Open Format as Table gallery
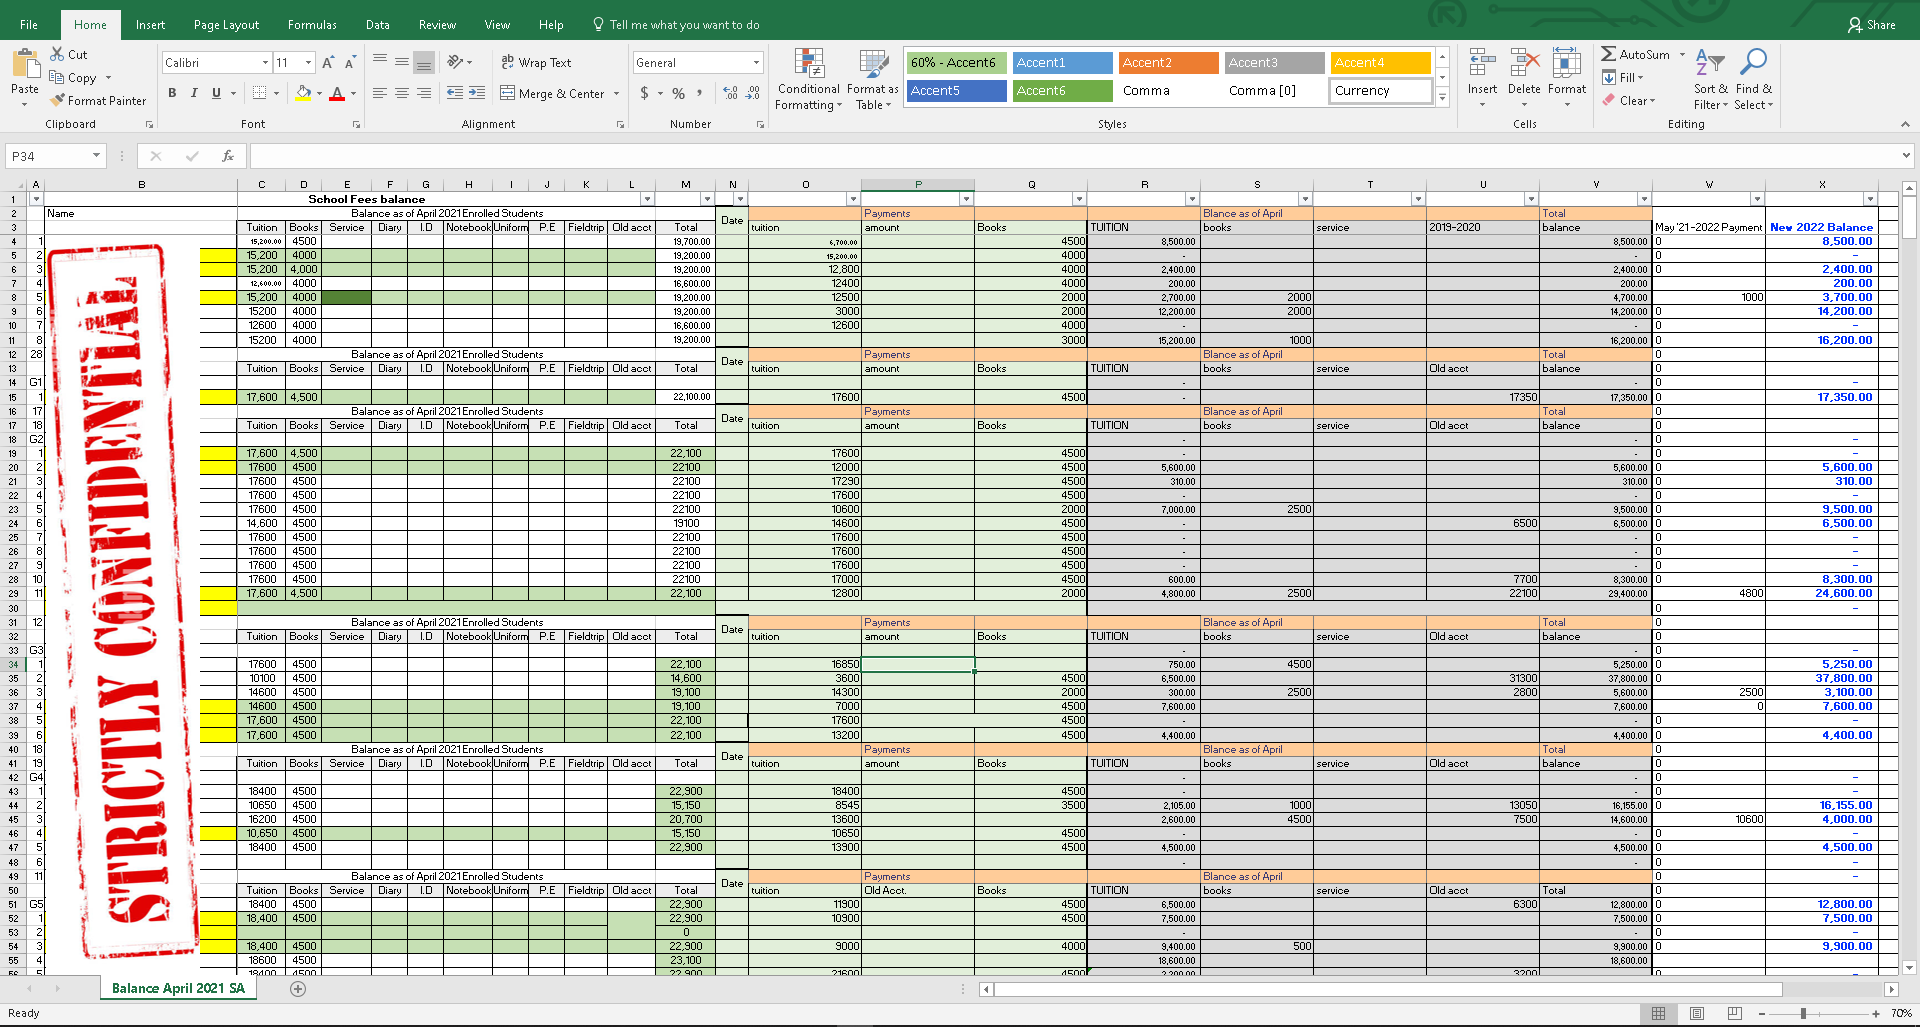 (x=873, y=79)
